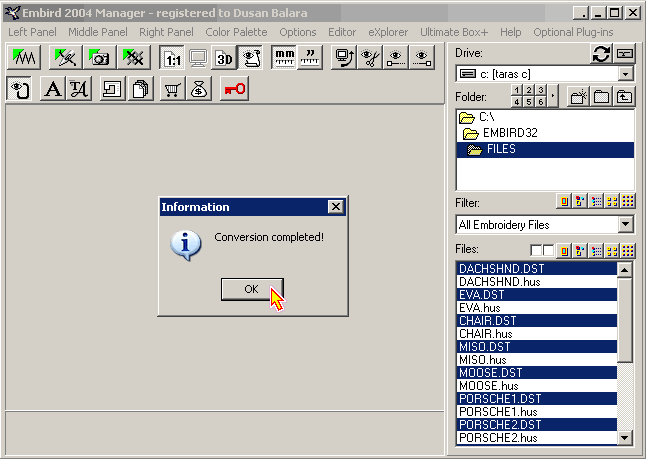The width and height of the screenshot is (646, 459).
Task: Expand the favorite folder numbers arrow
Action: click(x=553, y=97)
